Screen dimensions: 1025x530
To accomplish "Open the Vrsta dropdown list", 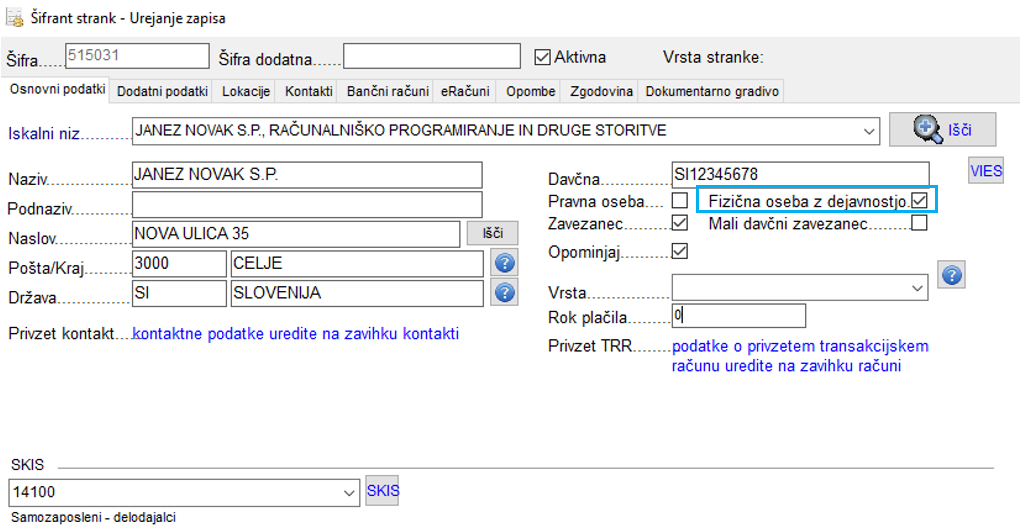I will coord(919,288).
